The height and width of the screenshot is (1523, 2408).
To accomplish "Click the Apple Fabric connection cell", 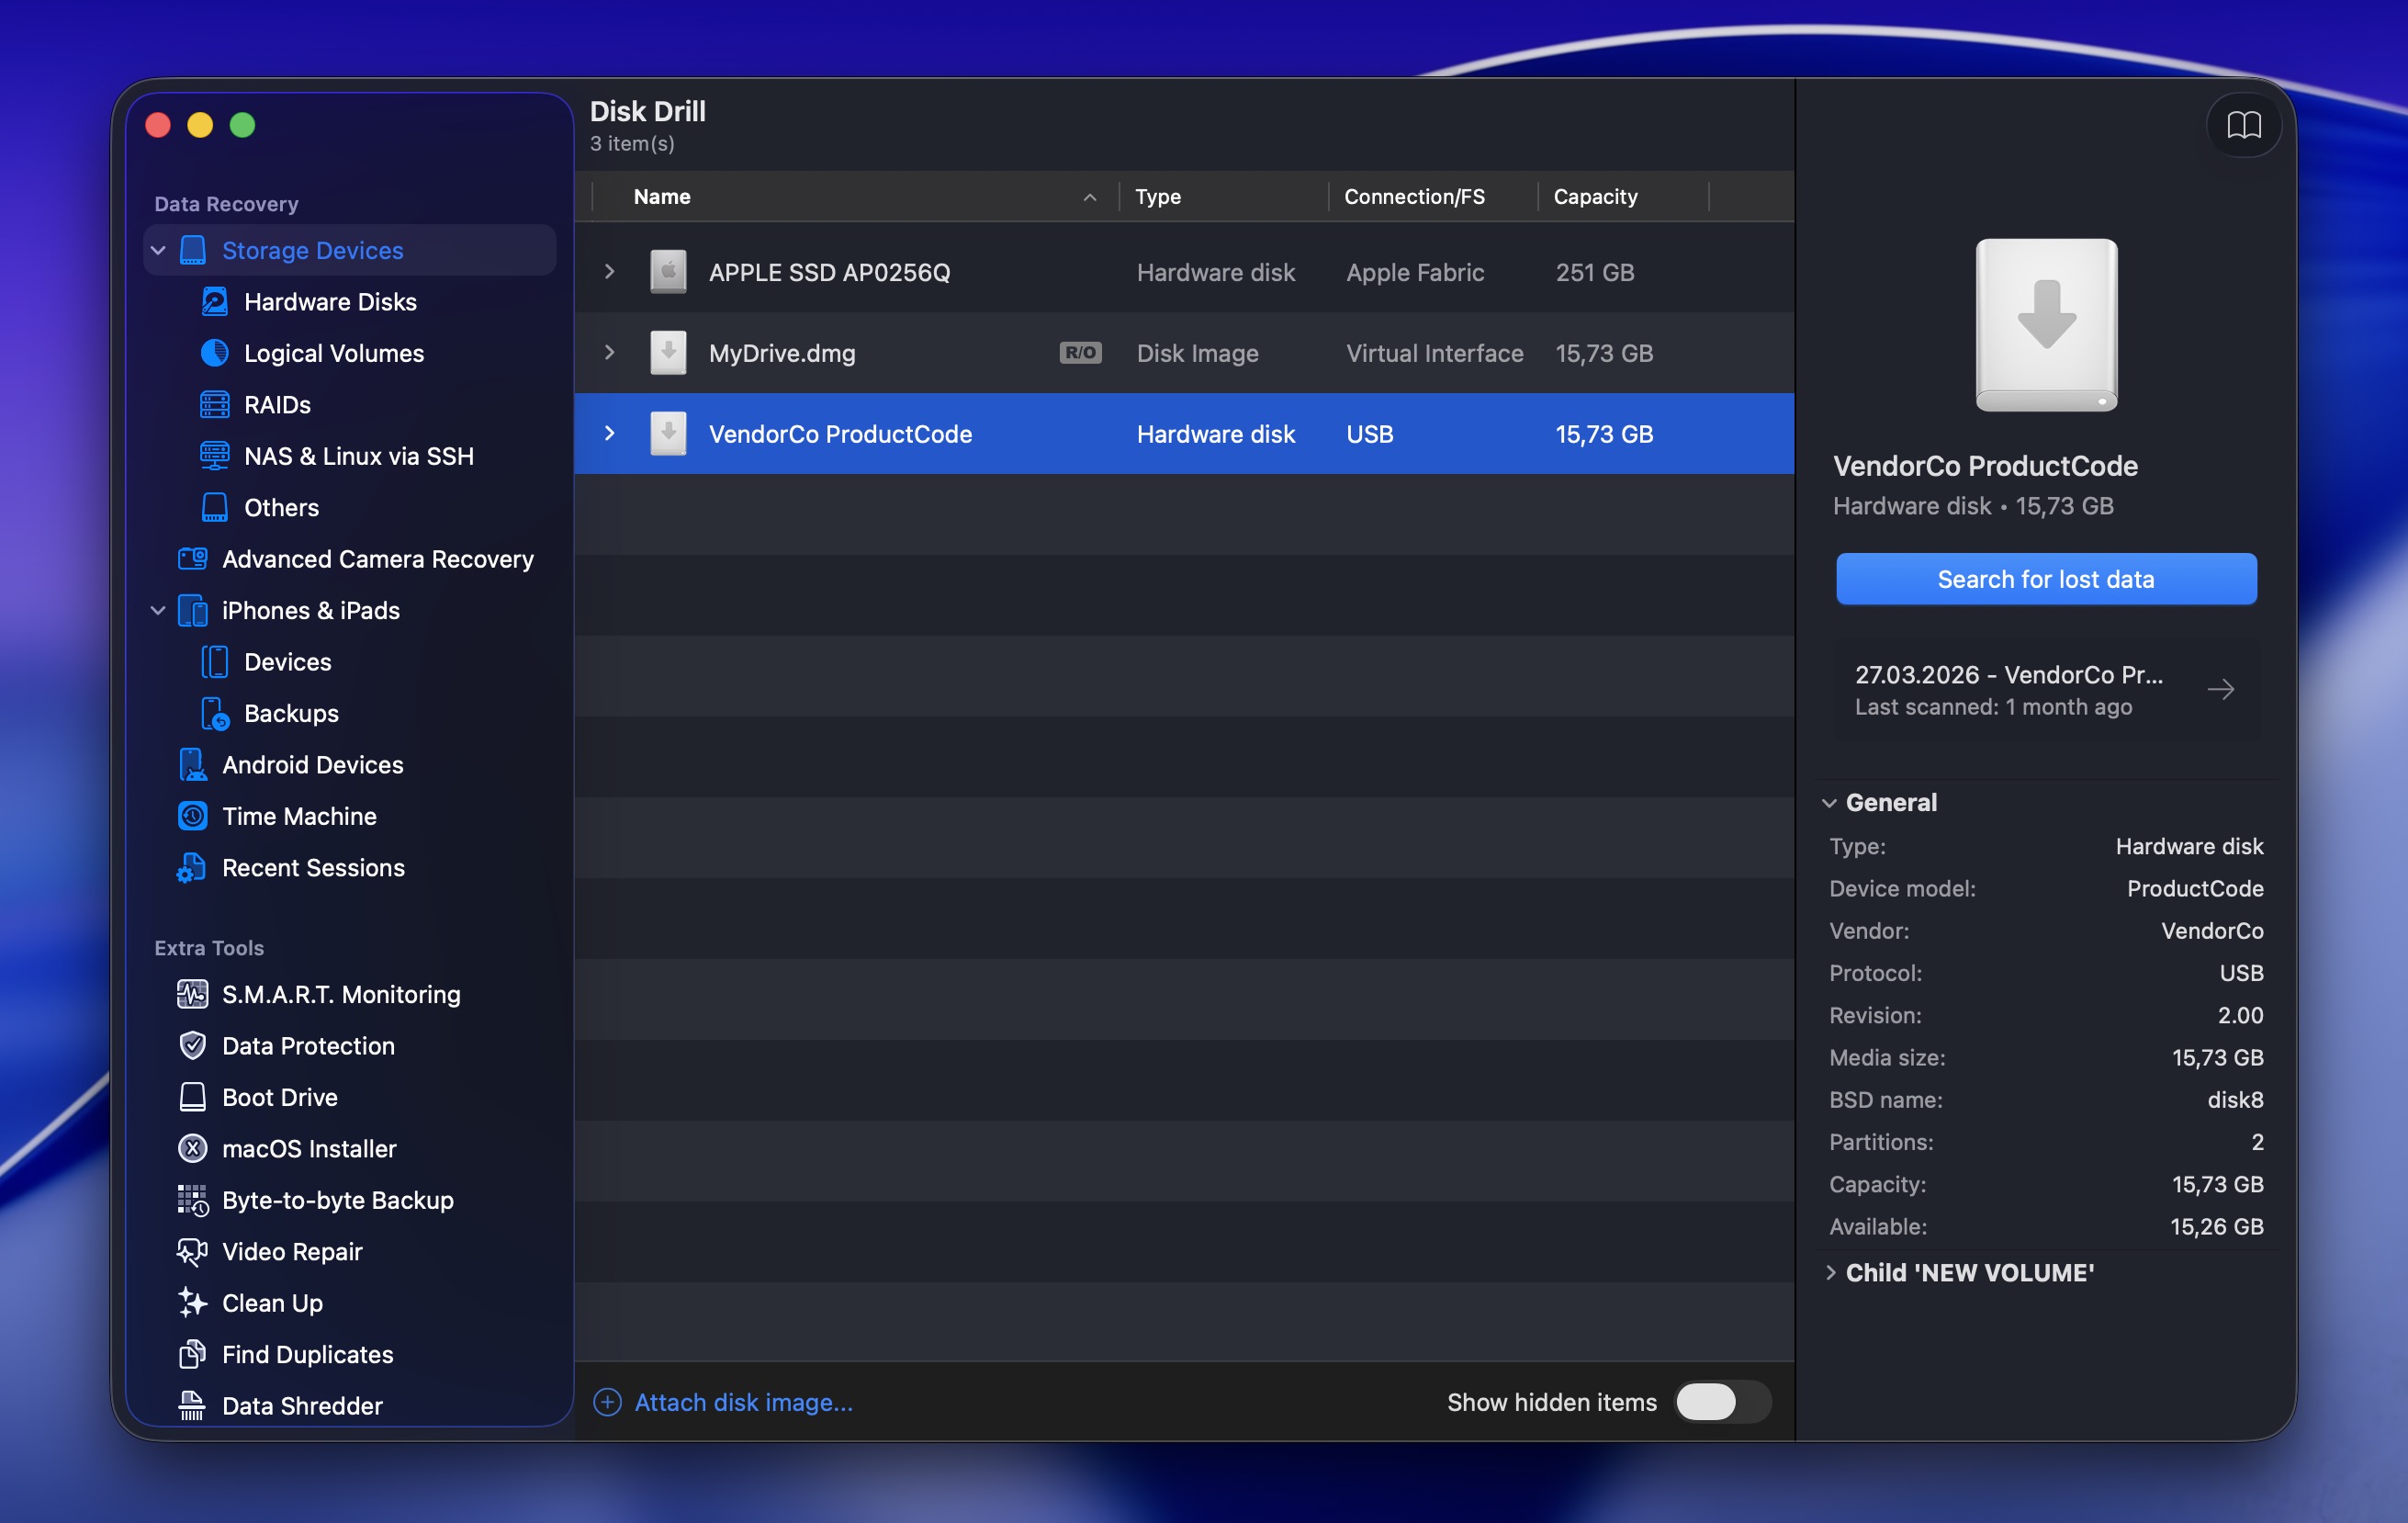I will 1414,272.
